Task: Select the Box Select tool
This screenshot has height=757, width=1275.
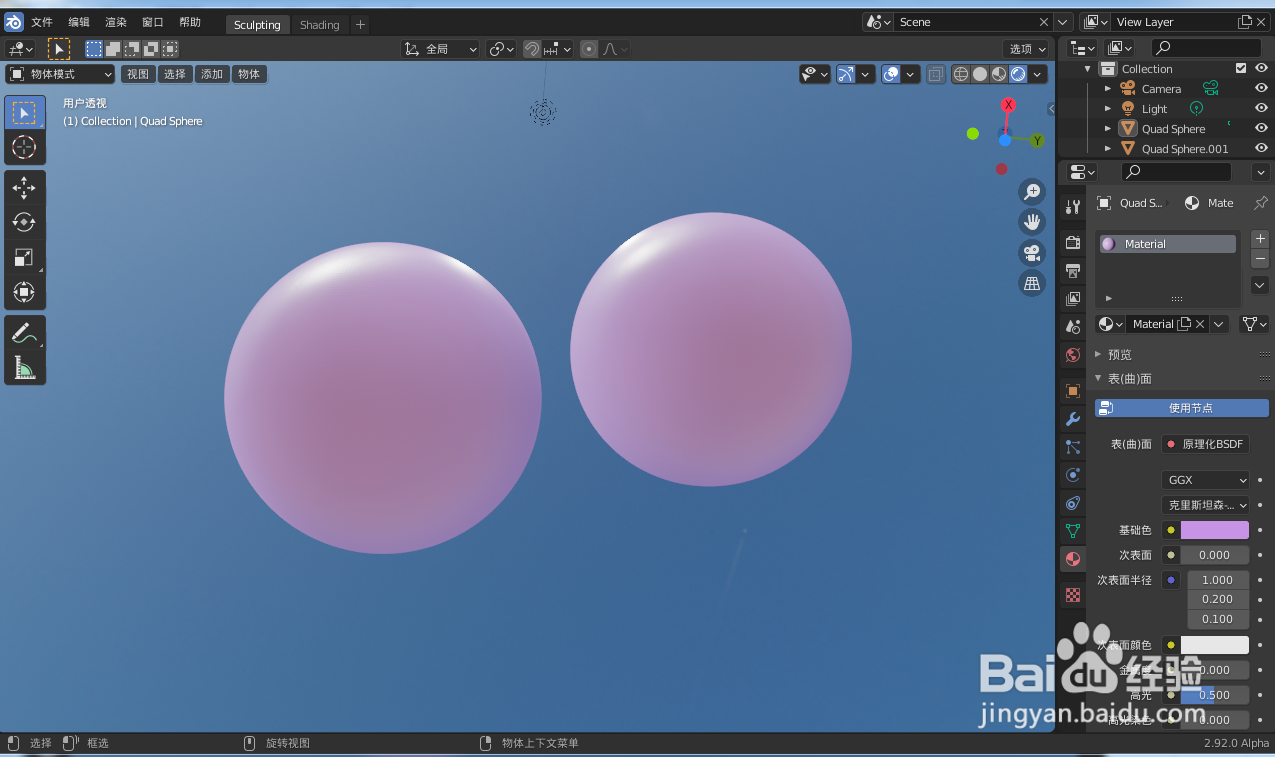Action: 25,112
